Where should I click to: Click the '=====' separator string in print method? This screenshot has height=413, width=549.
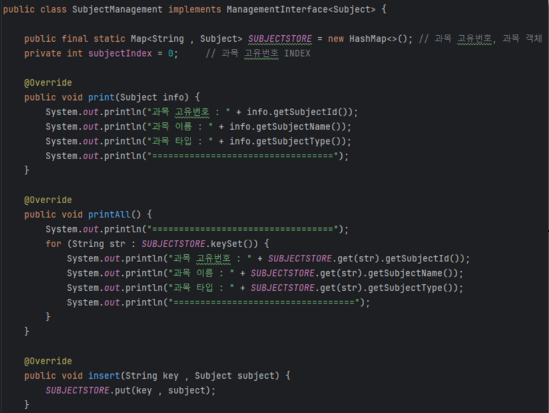pyautogui.click(x=243, y=156)
